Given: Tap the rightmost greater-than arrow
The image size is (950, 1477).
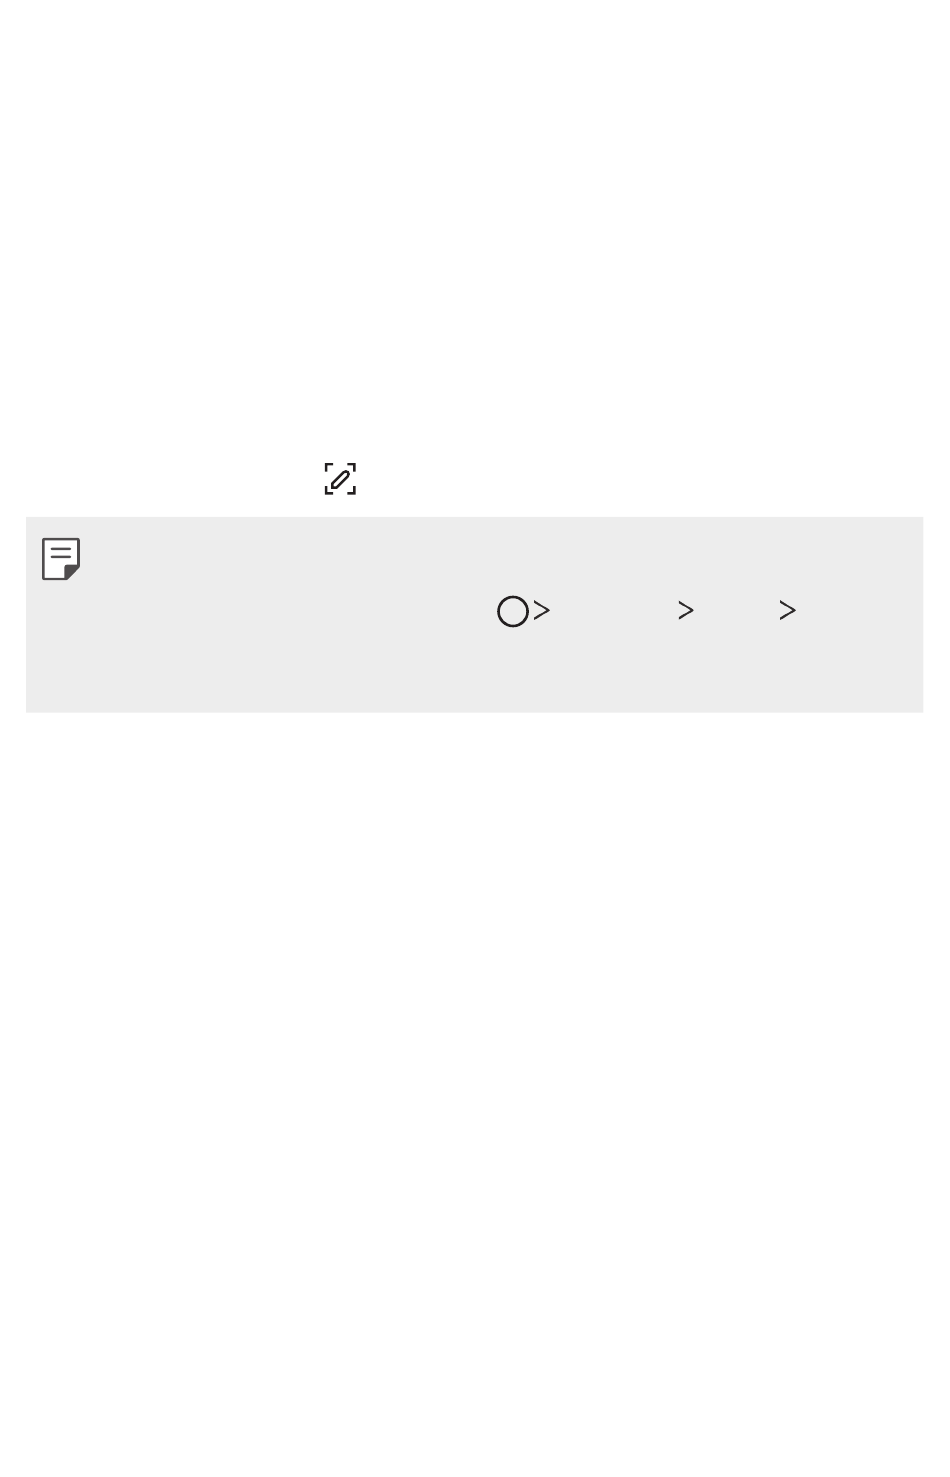Looking at the screenshot, I should click(x=788, y=610).
